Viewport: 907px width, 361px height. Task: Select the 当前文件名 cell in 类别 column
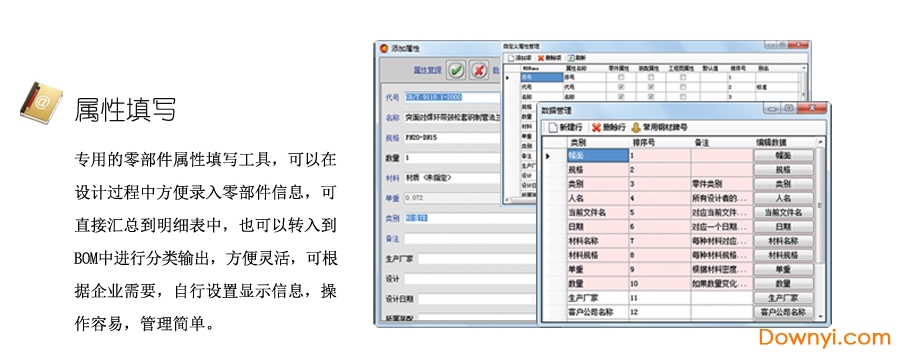point(598,212)
